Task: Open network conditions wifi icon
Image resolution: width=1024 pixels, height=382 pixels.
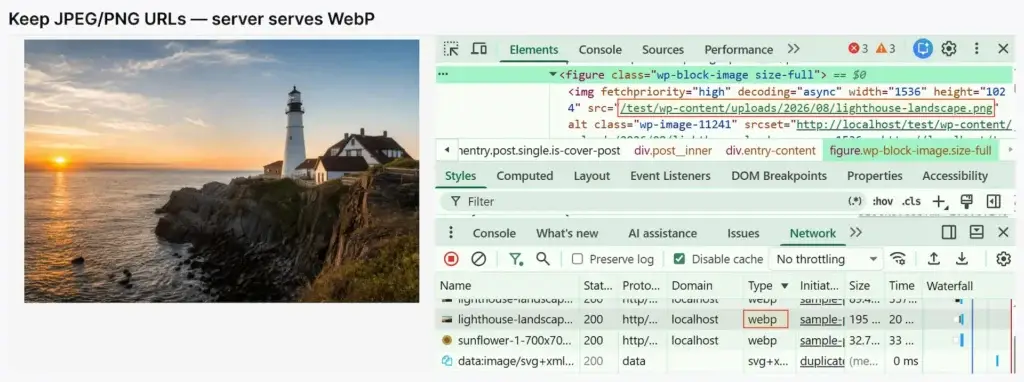Action: [899, 259]
